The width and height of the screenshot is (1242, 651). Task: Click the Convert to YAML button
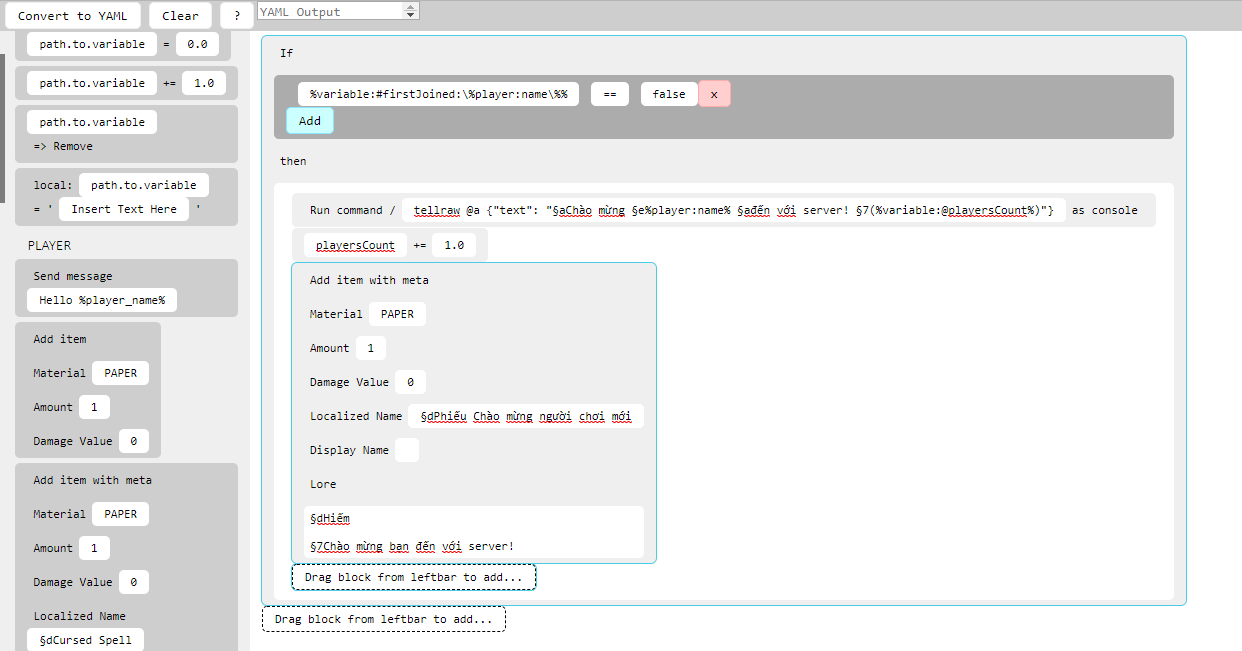[71, 15]
